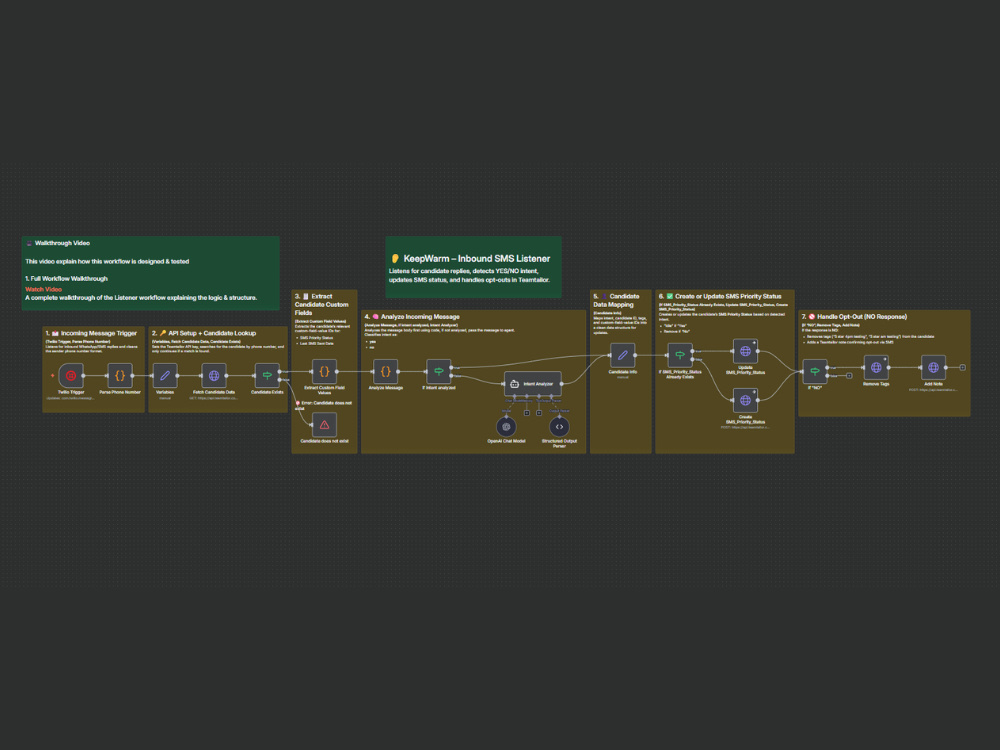Open the Parse Phone Number code node
1000x750 pixels.
120,376
